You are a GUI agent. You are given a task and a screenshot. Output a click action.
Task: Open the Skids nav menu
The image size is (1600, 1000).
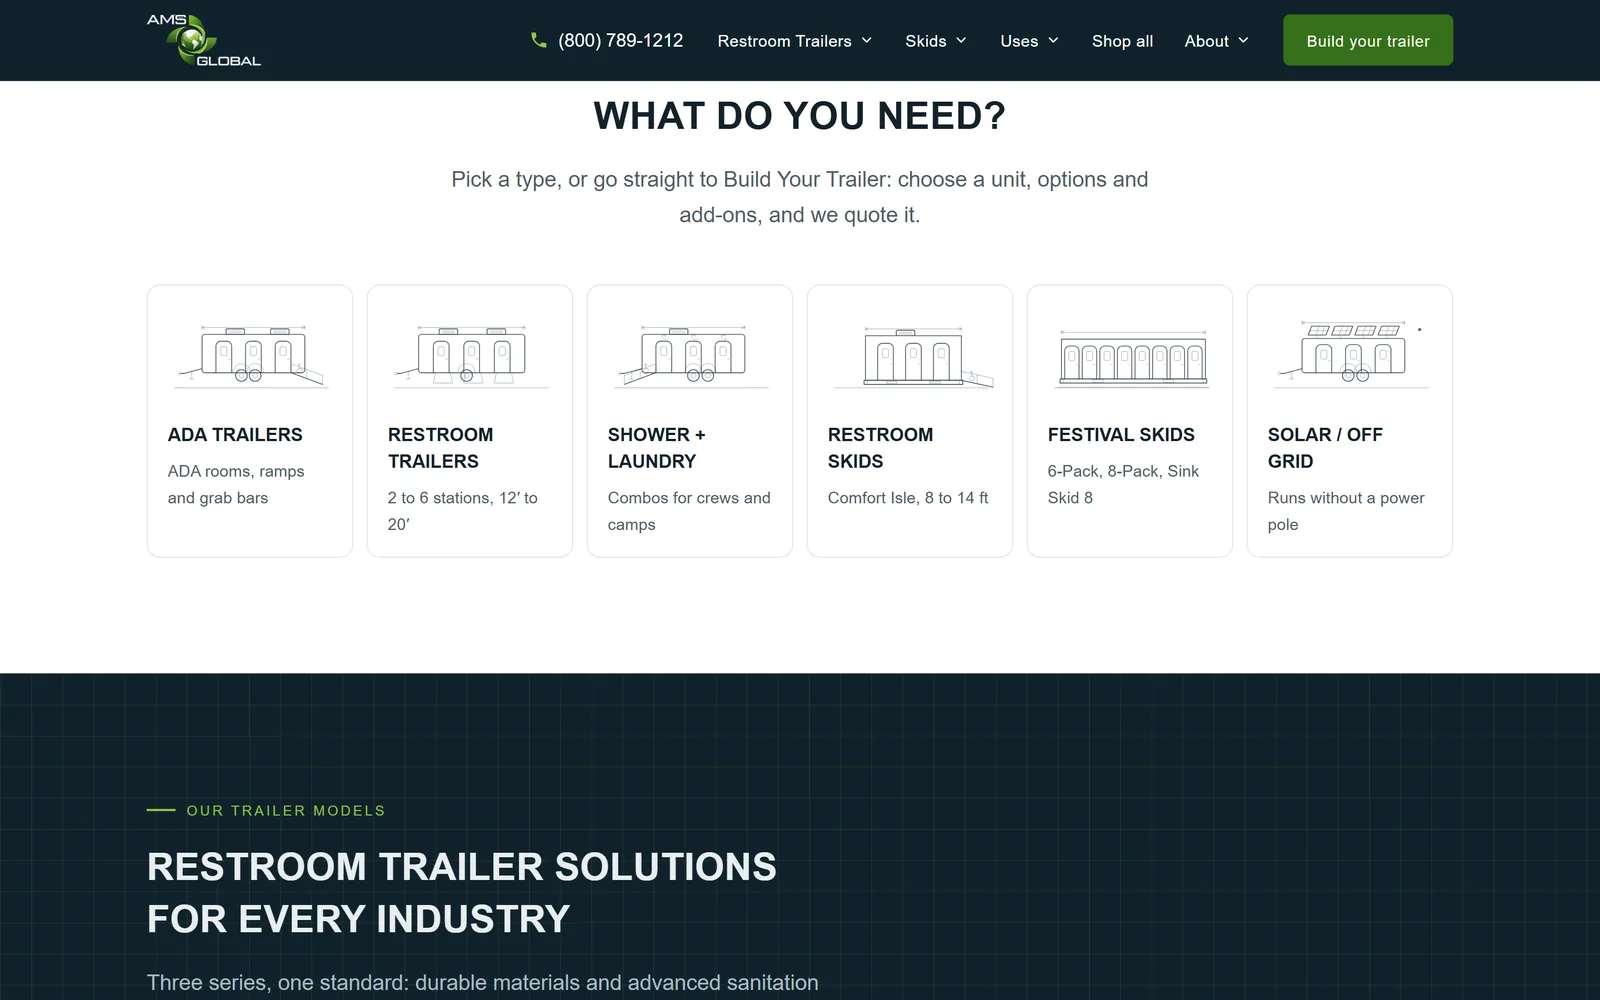(x=936, y=41)
